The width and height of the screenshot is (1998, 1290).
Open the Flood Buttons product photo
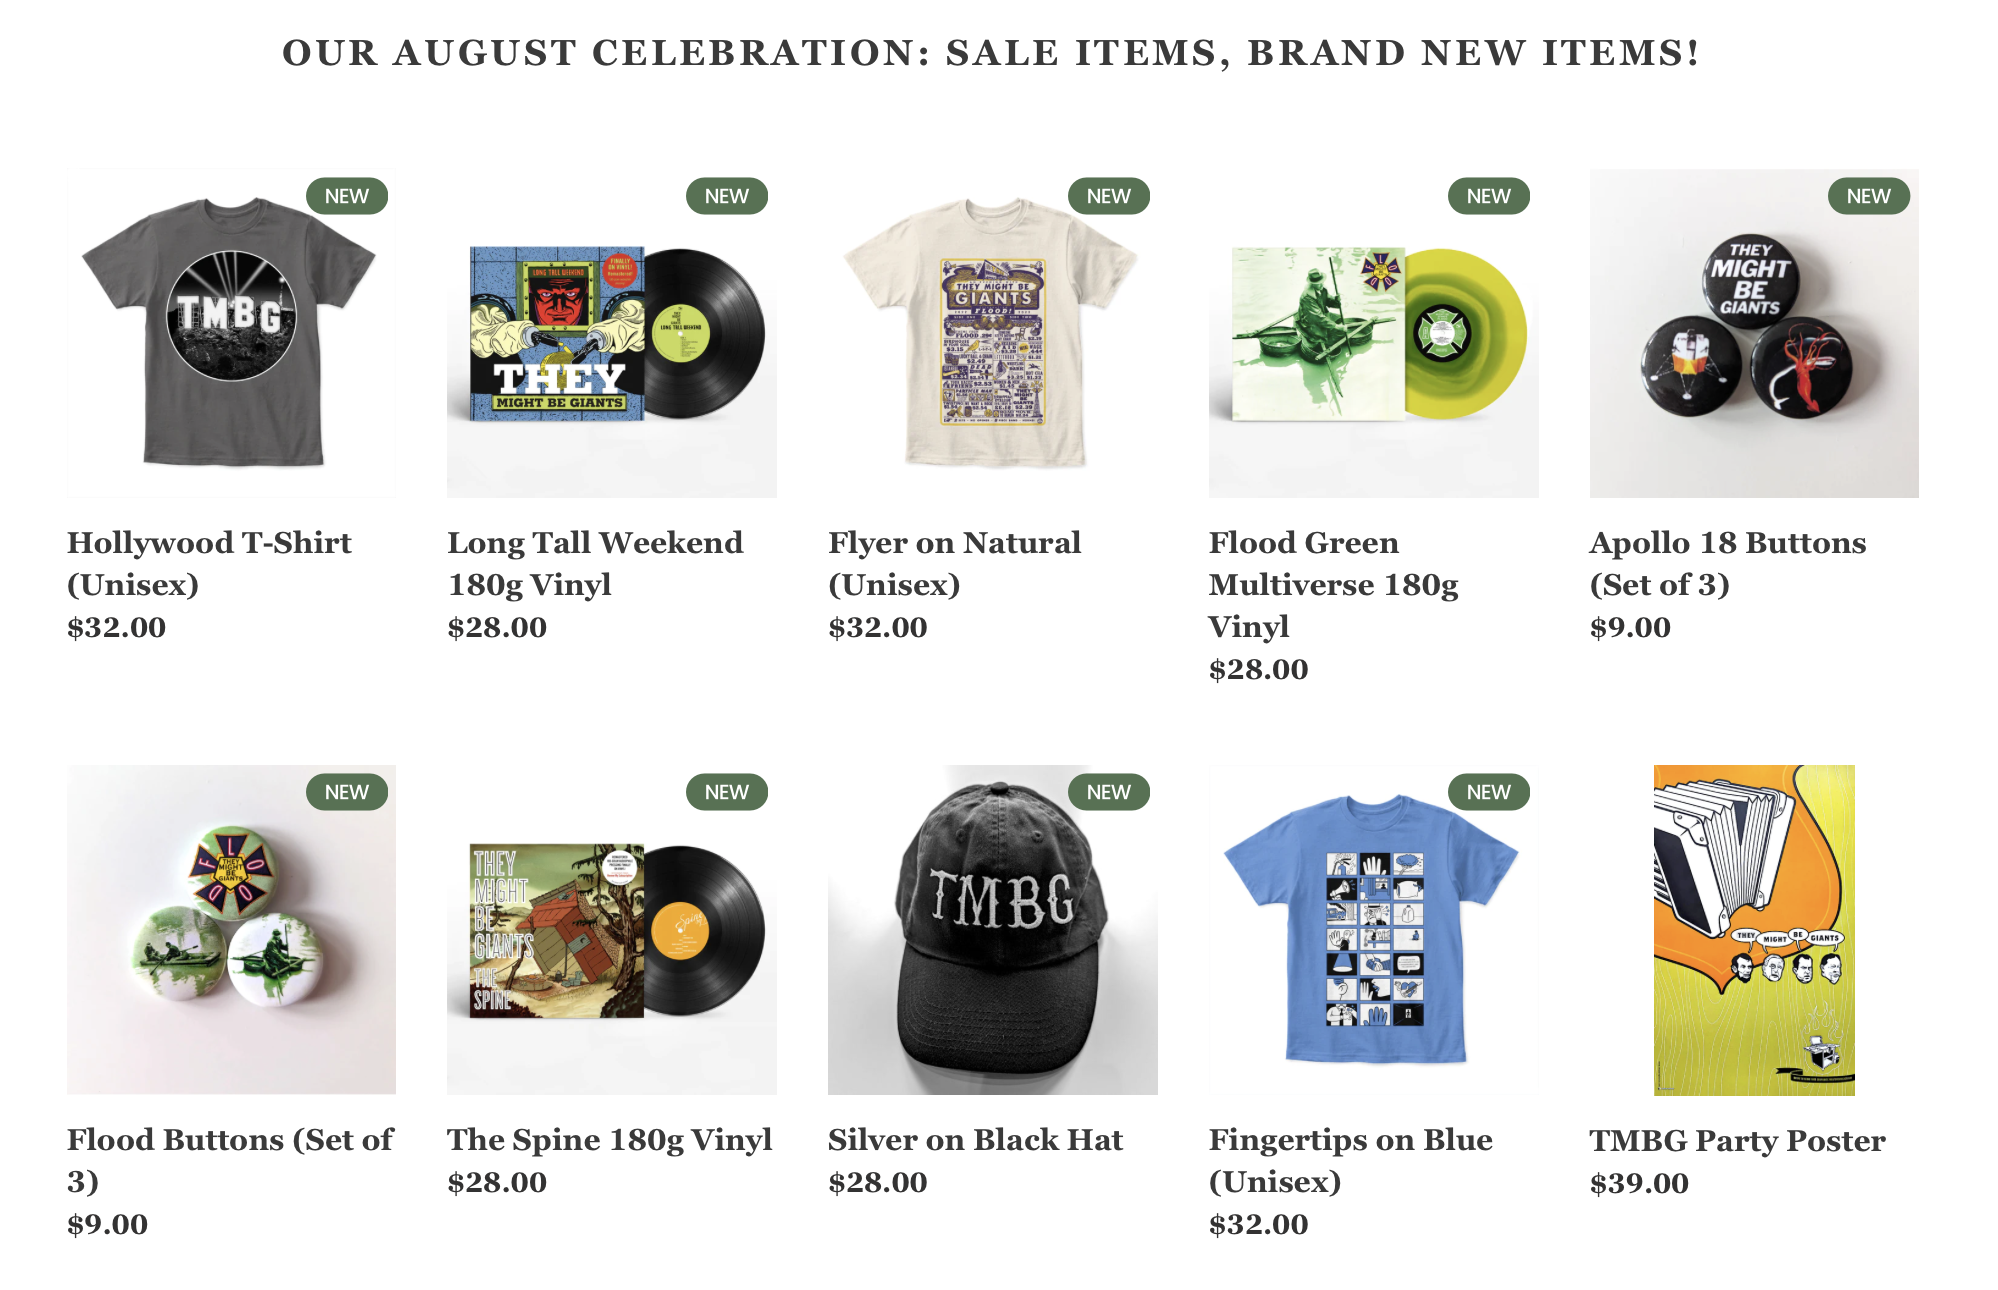(x=231, y=929)
